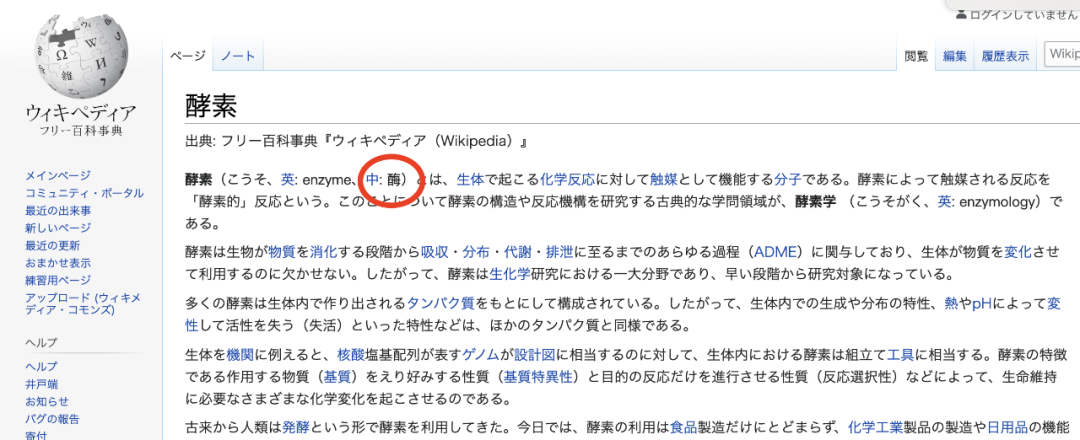Image resolution: width=1080 pixels, height=440 pixels.
Task: Open 新しいページ sidebar link
Action: [58, 228]
